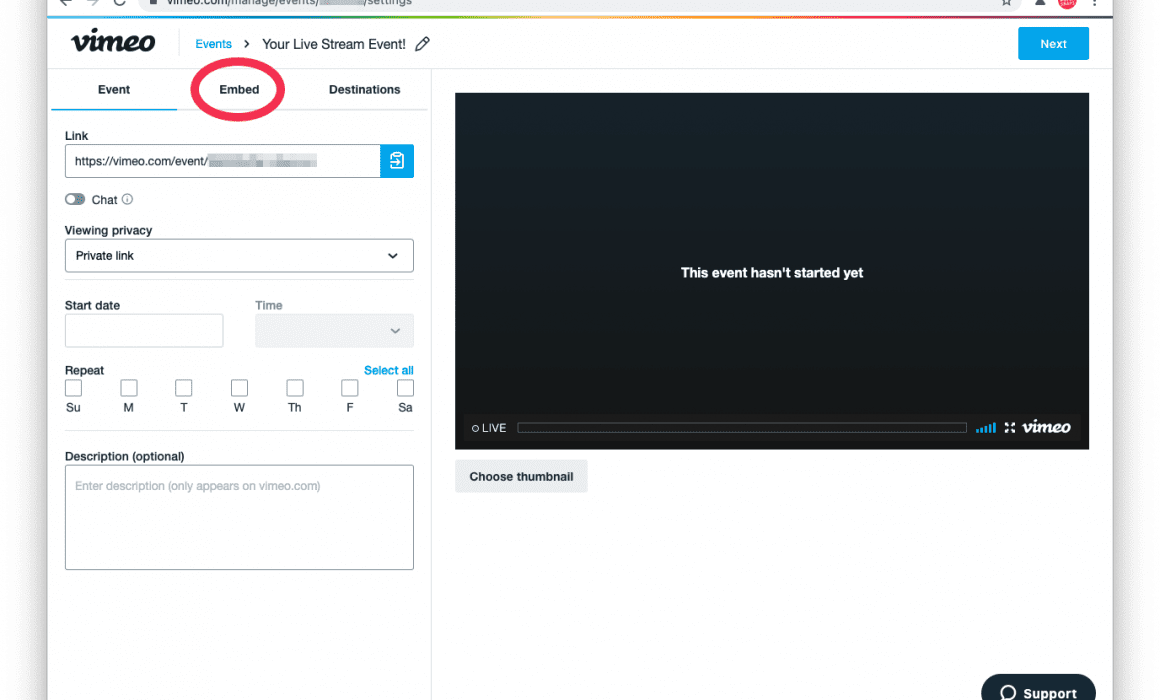Check the W repeat checkbox
Image resolution: width=1160 pixels, height=700 pixels.
pyautogui.click(x=239, y=388)
